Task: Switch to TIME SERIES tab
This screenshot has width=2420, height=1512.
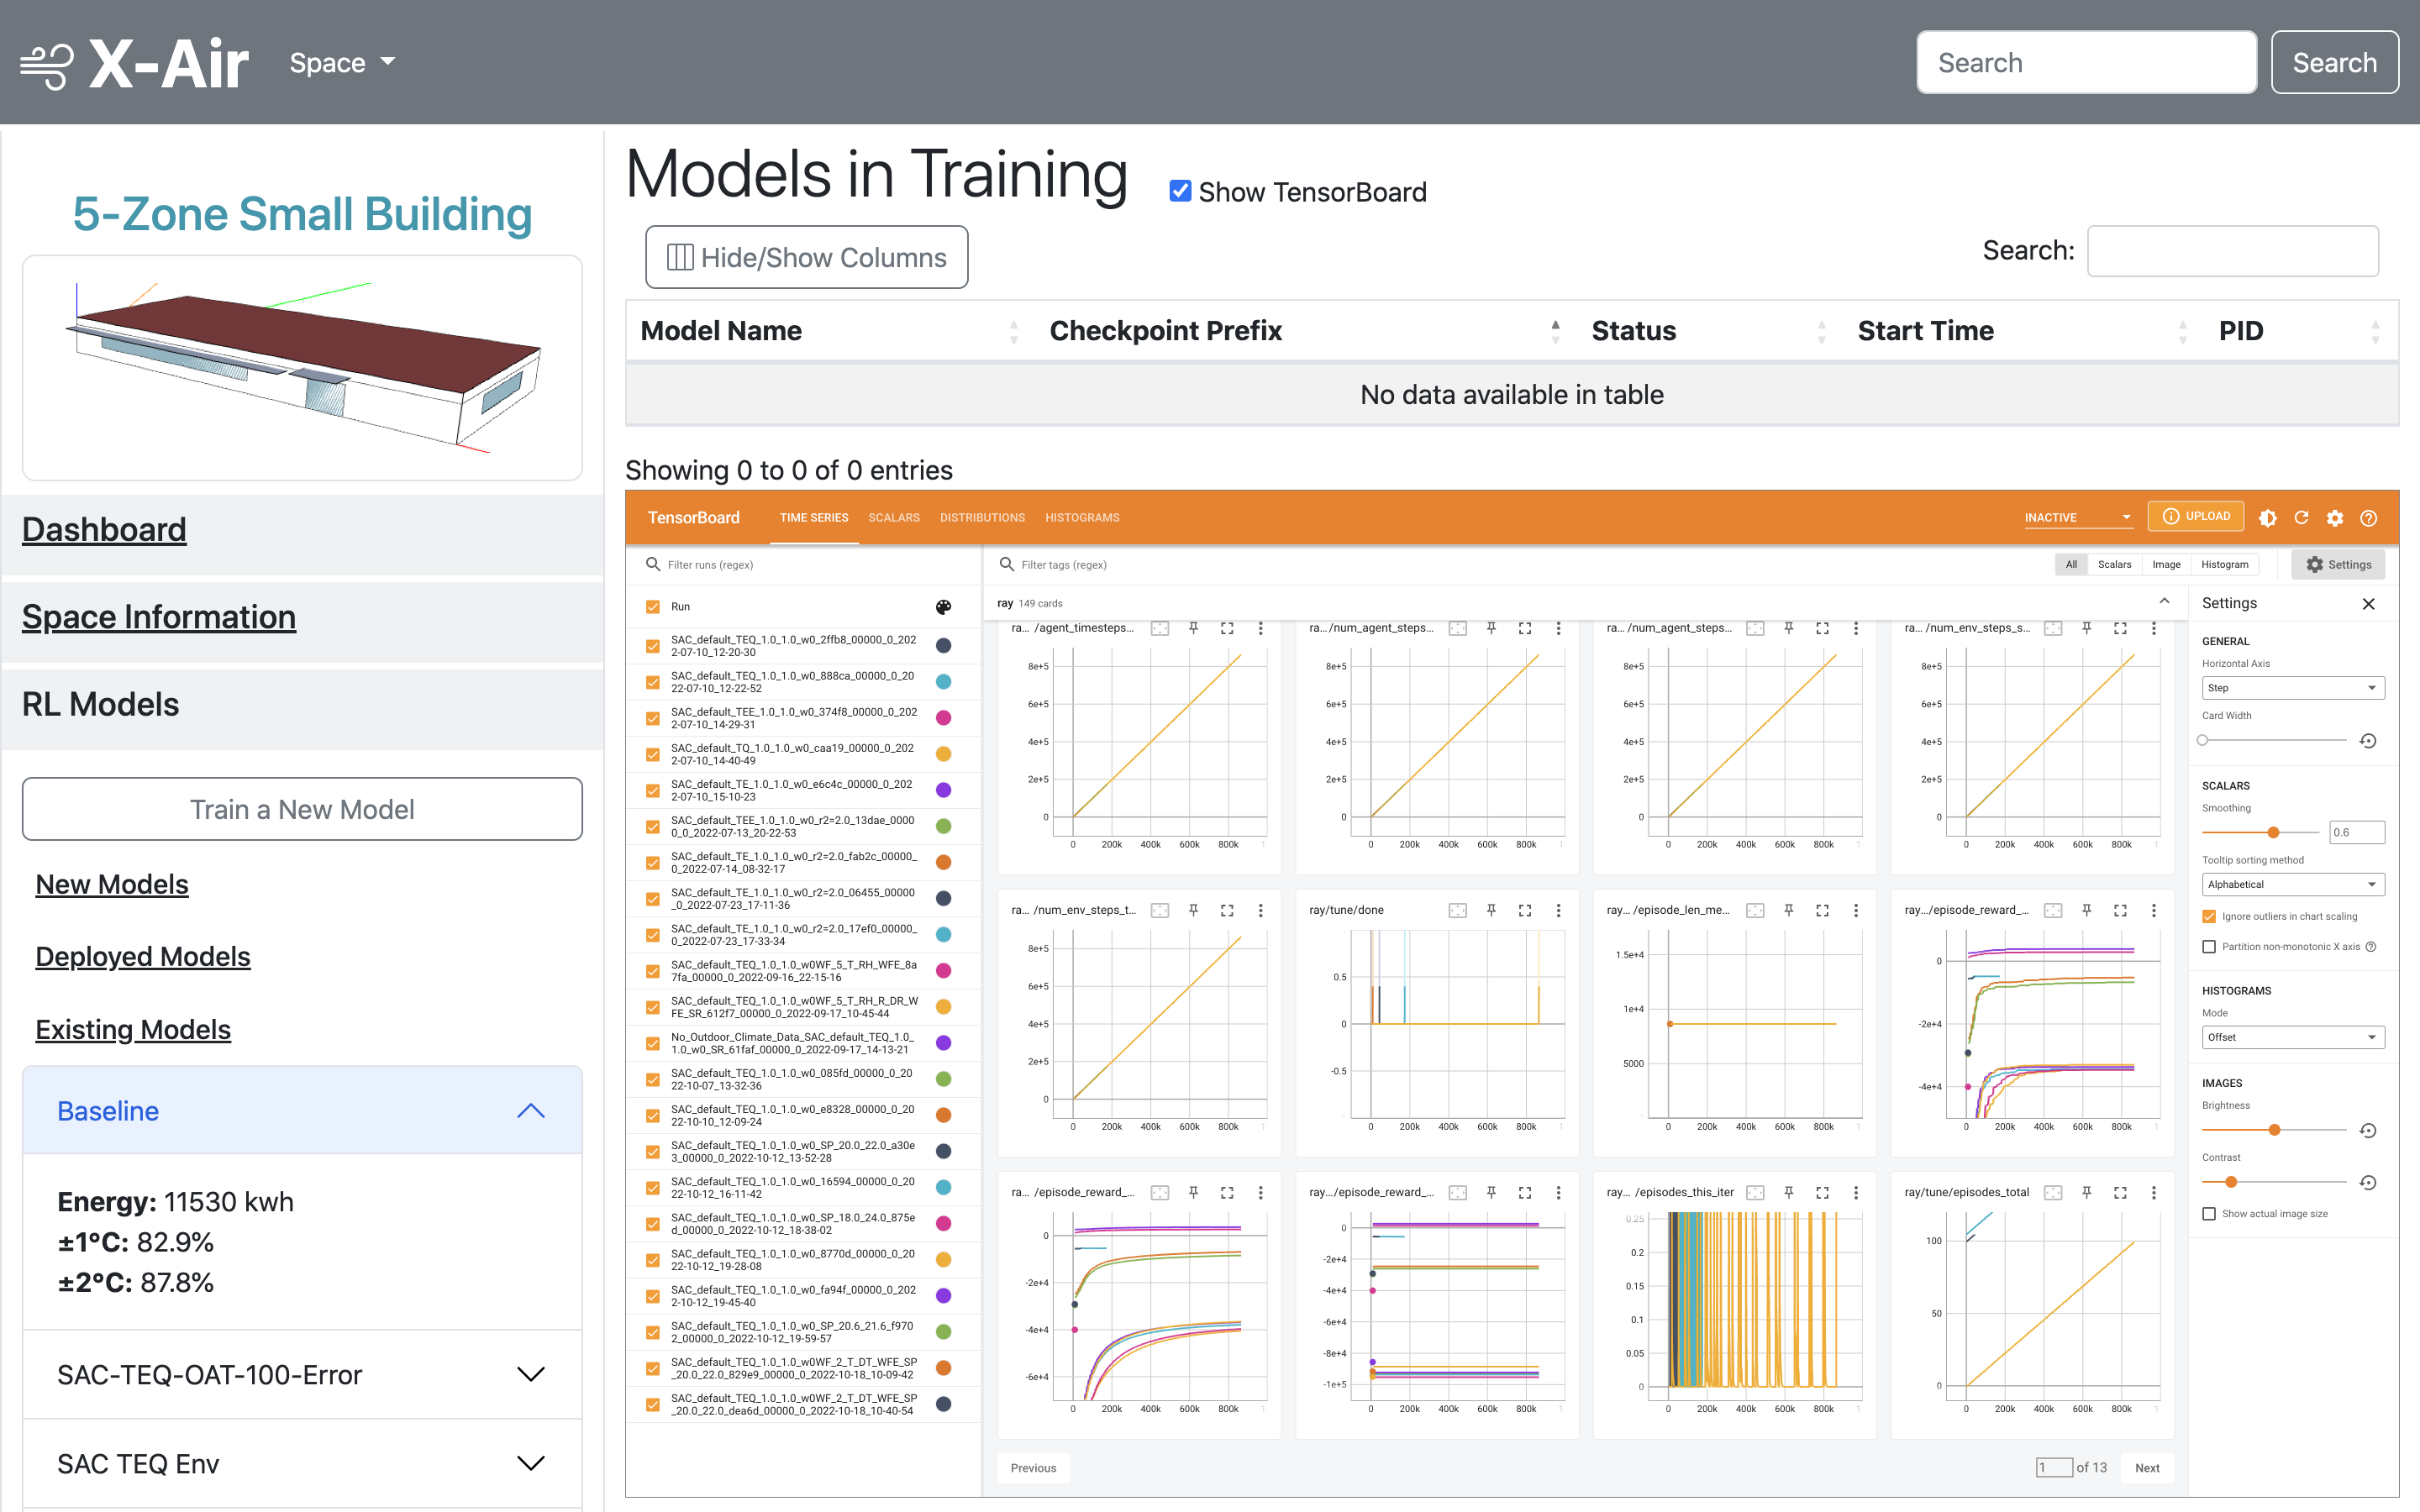Action: coord(814,518)
